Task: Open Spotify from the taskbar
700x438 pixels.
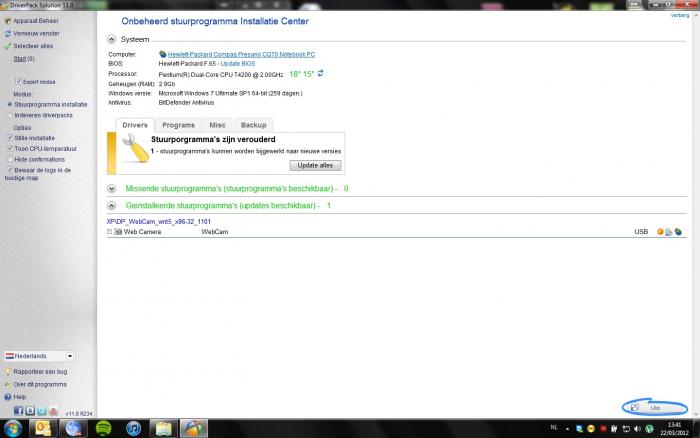Action: click(104, 429)
